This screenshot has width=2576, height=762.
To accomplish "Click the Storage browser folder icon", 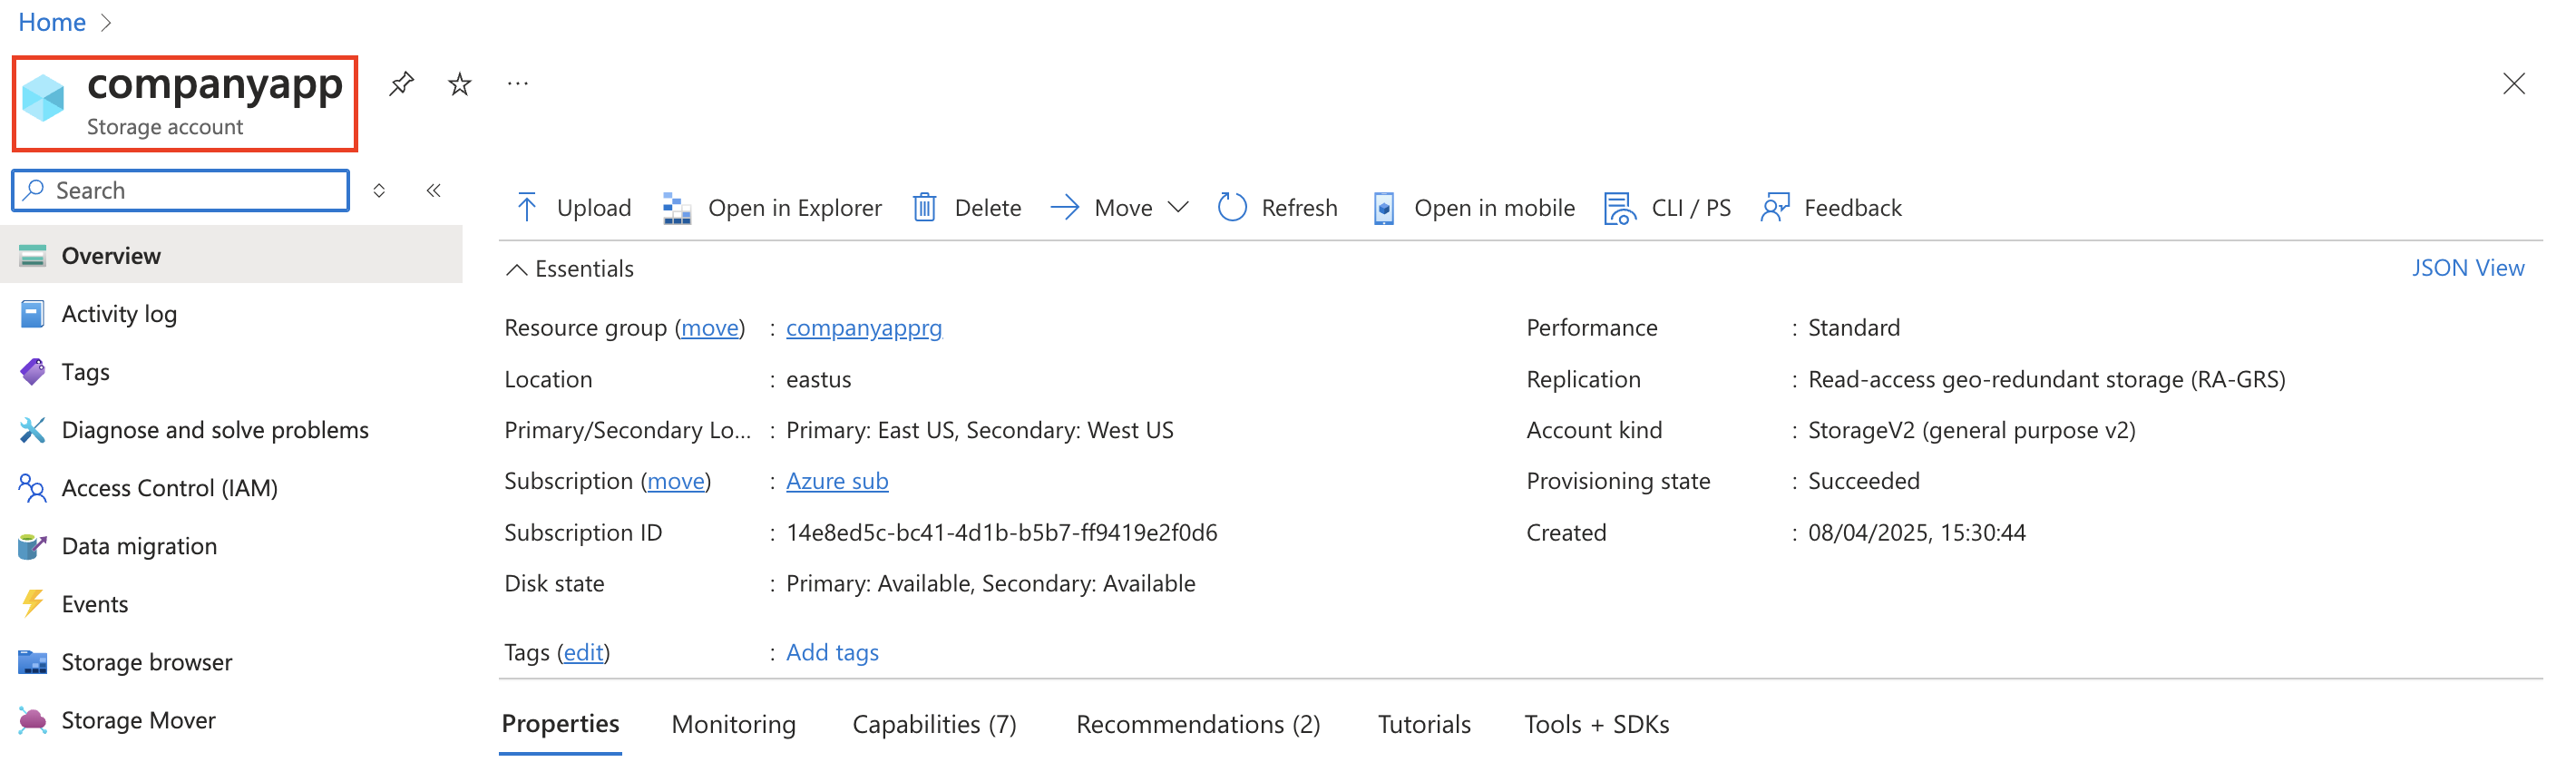I will (x=32, y=661).
